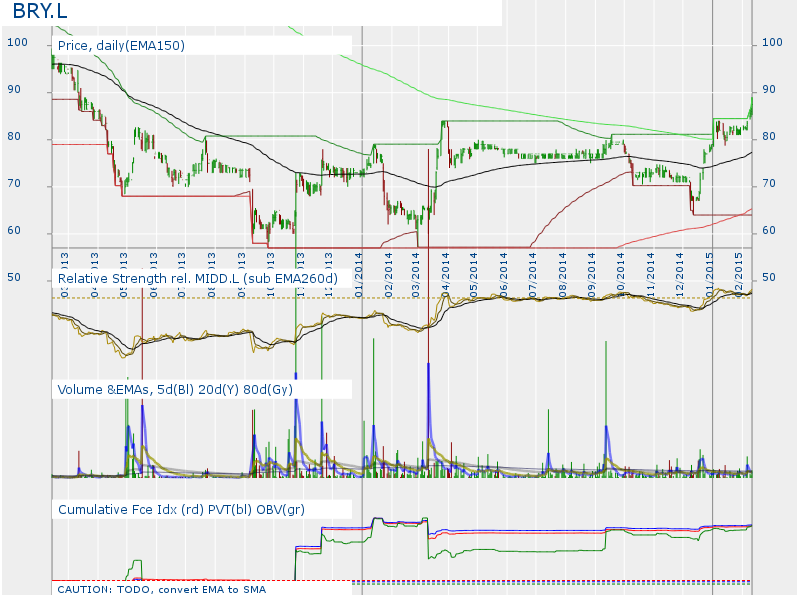Click the 'CAUTION: TODO, convert EMA to SMA' note
This screenshot has height=595, width=797.
[x=162, y=589]
